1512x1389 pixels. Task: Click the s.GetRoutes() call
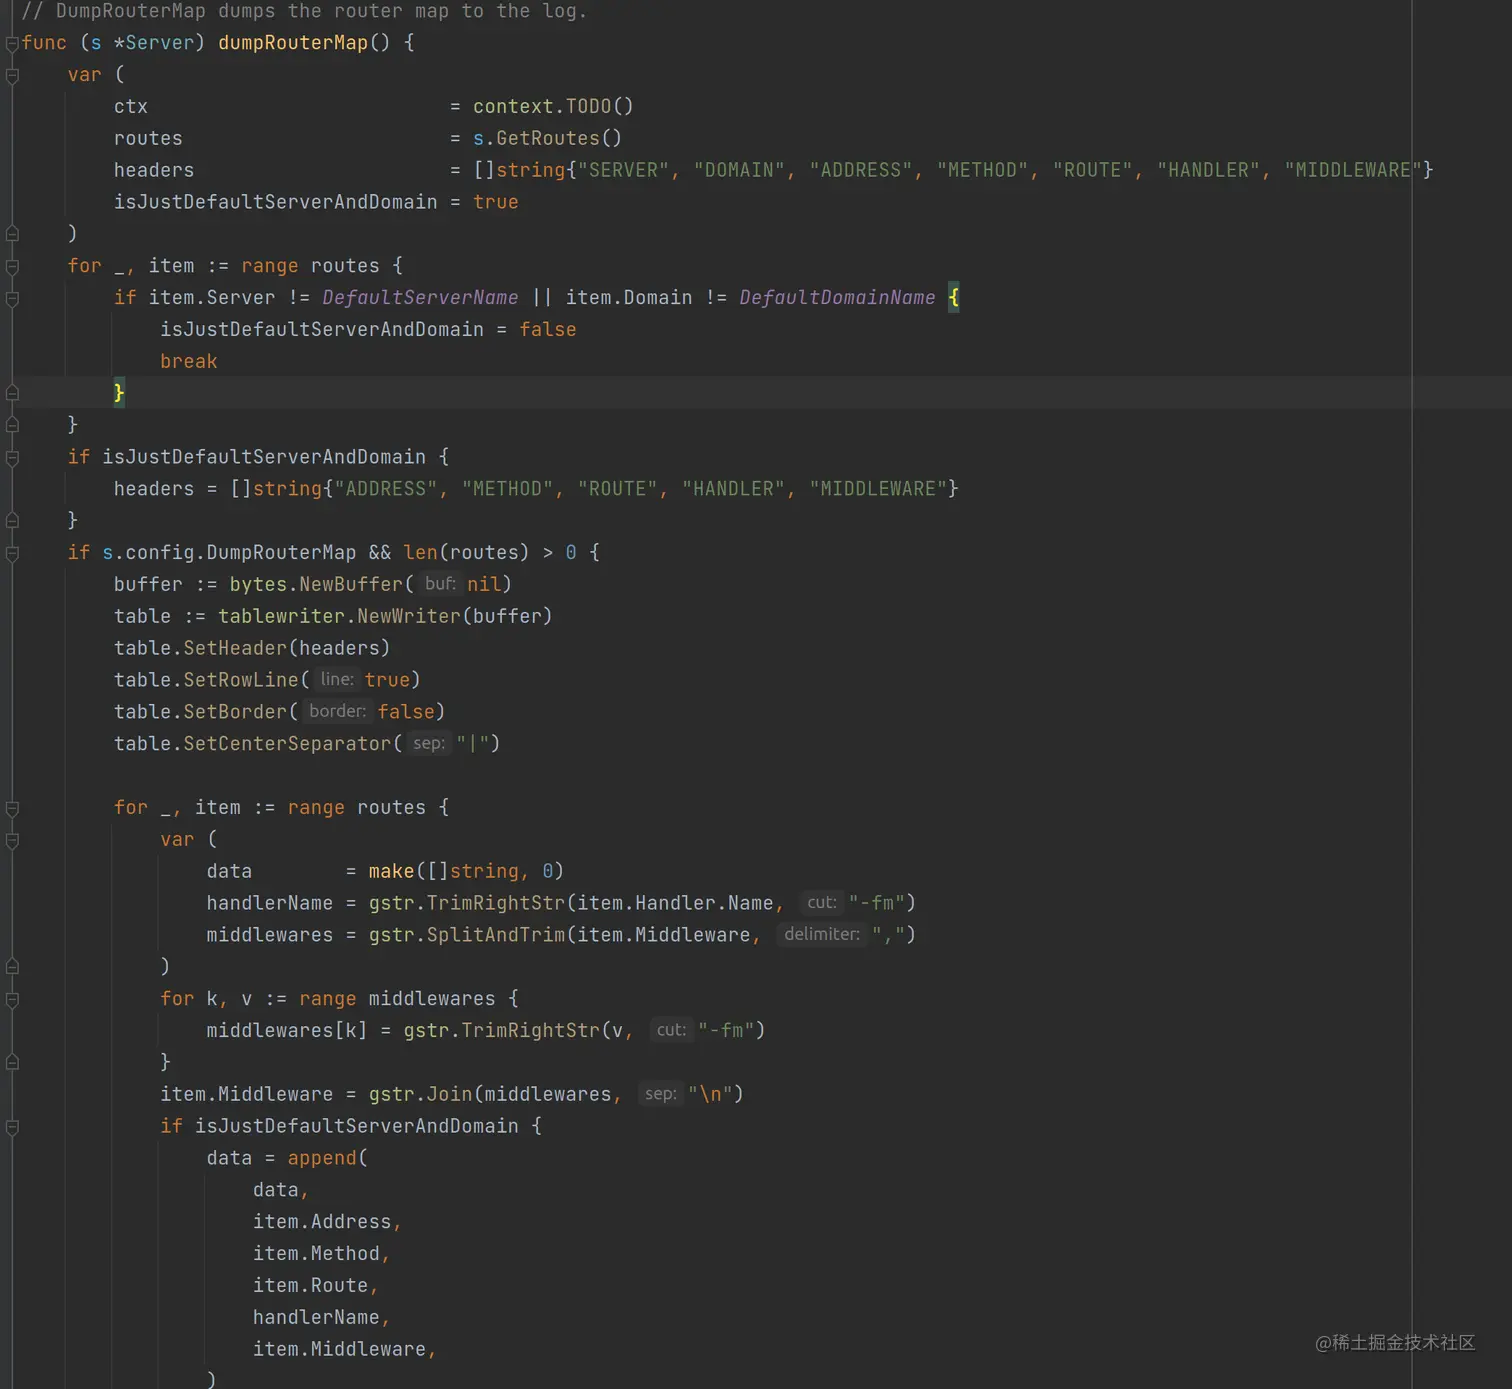pyautogui.click(x=547, y=138)
